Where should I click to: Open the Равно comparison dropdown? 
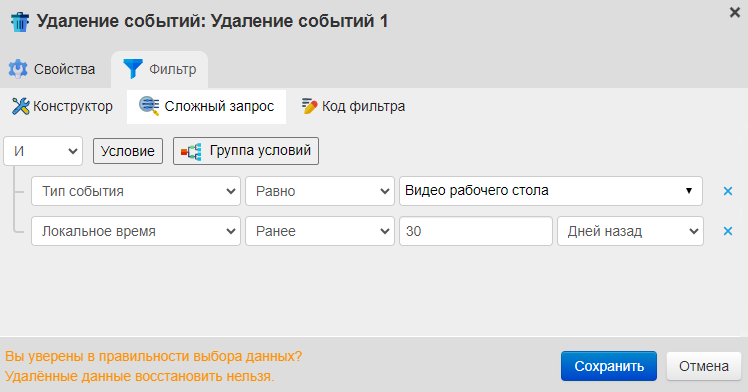[320, 191]
